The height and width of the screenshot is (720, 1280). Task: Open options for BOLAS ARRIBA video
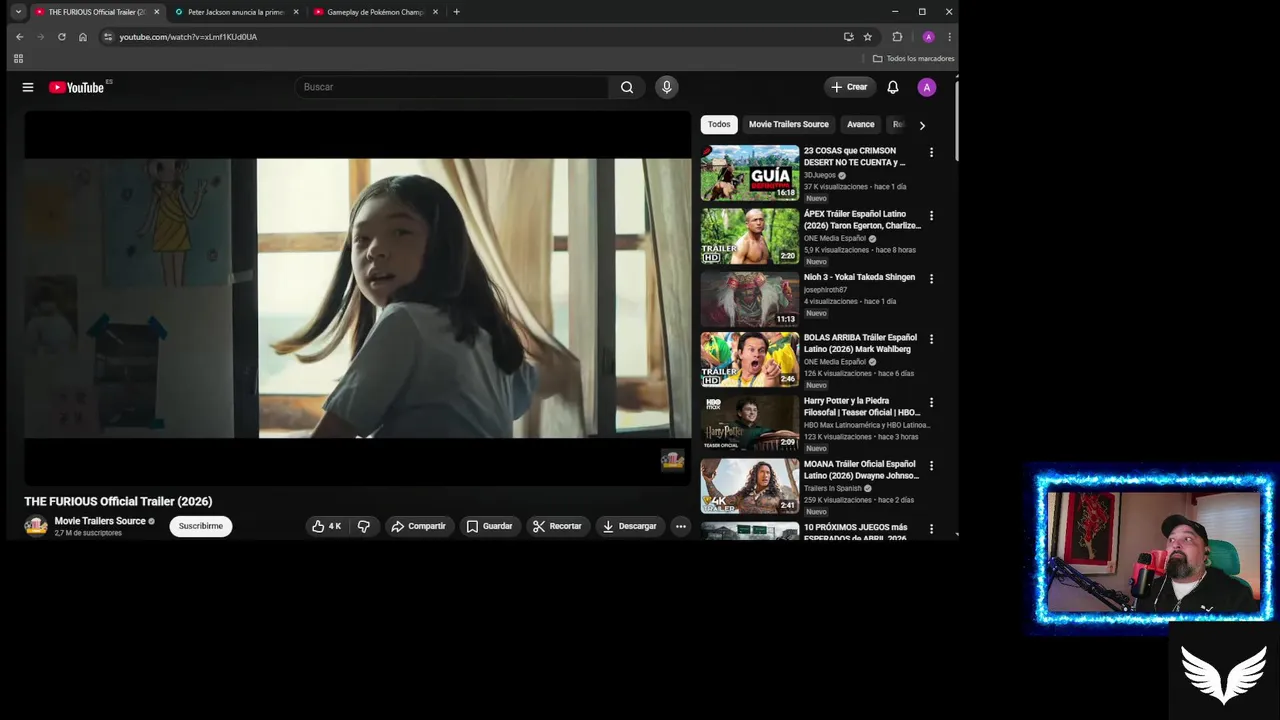coord(931,339)
